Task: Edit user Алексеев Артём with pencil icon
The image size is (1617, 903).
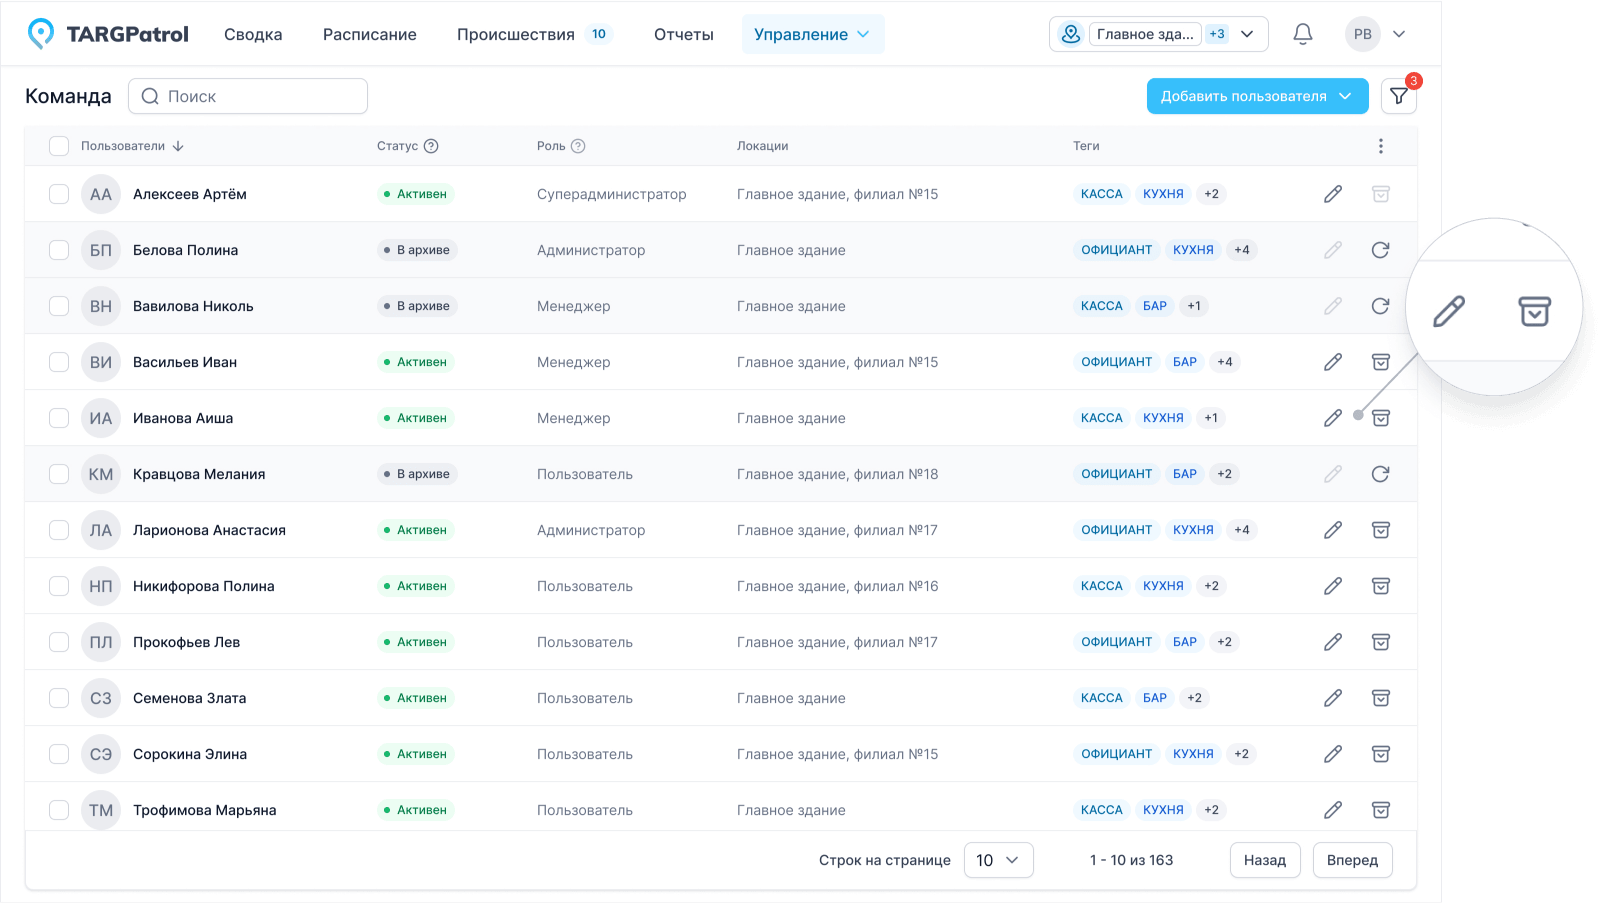Action: (1332, 194)
